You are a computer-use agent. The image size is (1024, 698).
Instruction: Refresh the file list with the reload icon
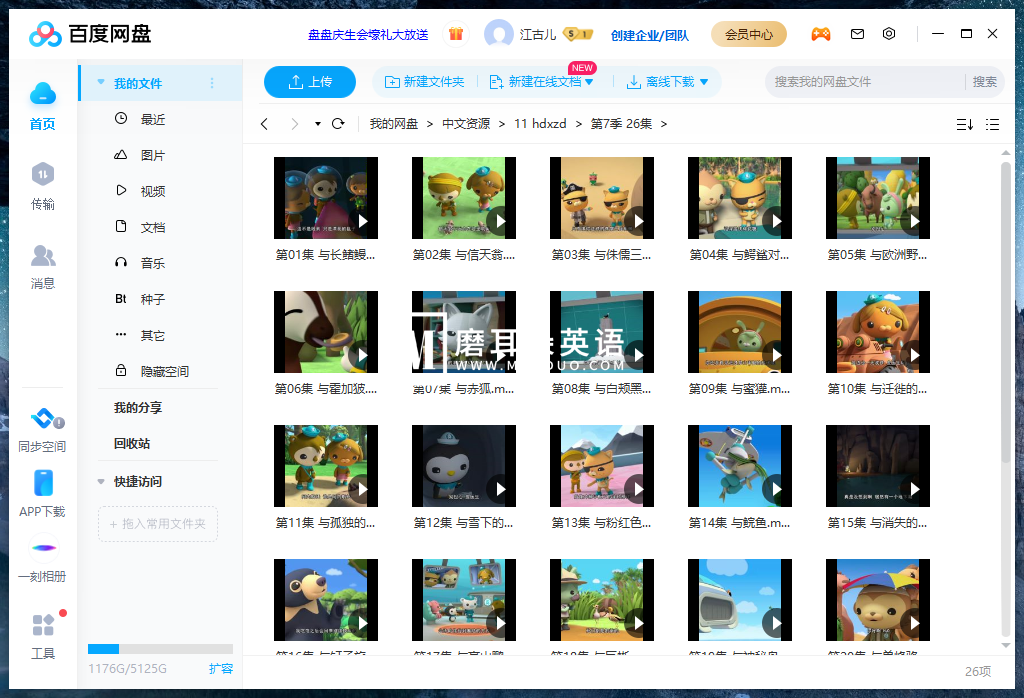tap(339, 124)
